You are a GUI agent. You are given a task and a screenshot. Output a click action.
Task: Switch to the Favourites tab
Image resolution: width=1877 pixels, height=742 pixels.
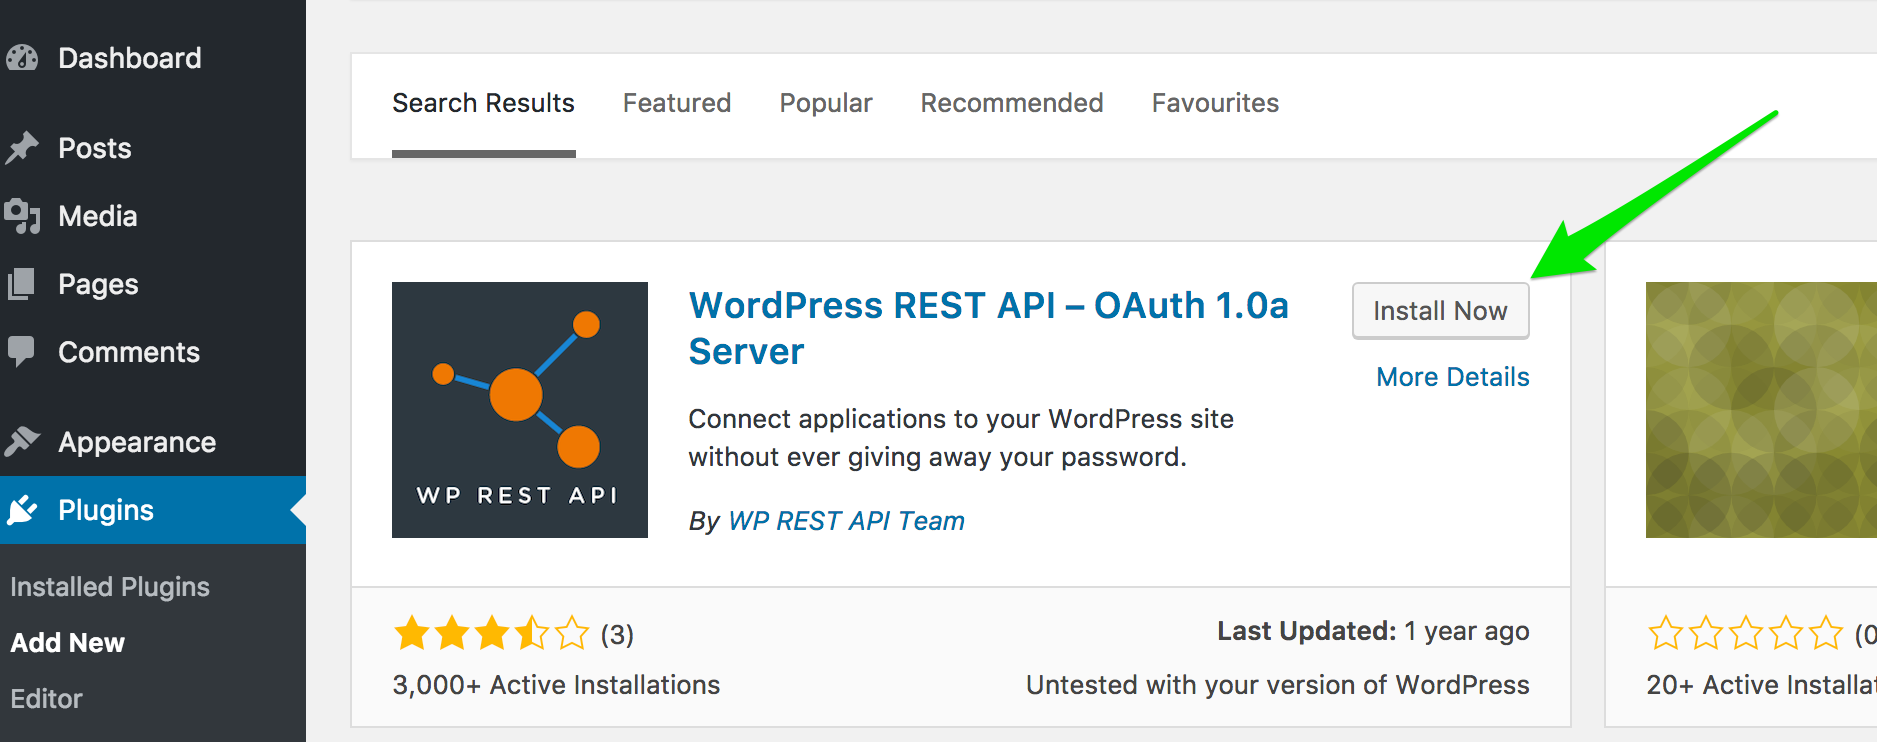tap(1215, 103)
